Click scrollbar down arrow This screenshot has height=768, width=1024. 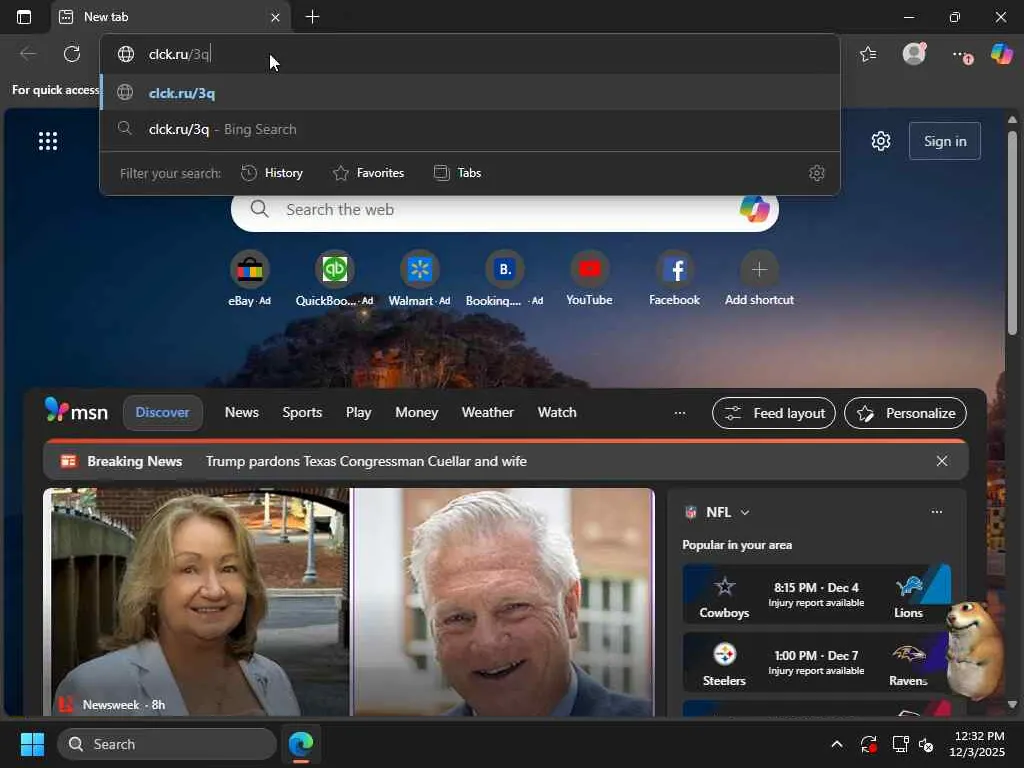click(1012, 705)
